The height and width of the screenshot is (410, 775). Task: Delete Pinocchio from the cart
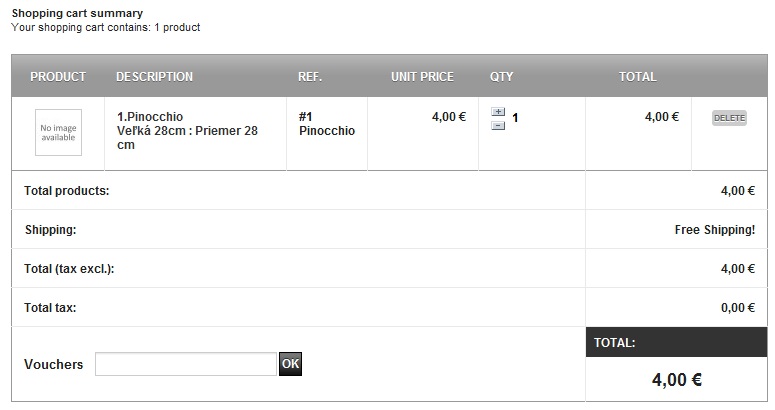point(729,118)
